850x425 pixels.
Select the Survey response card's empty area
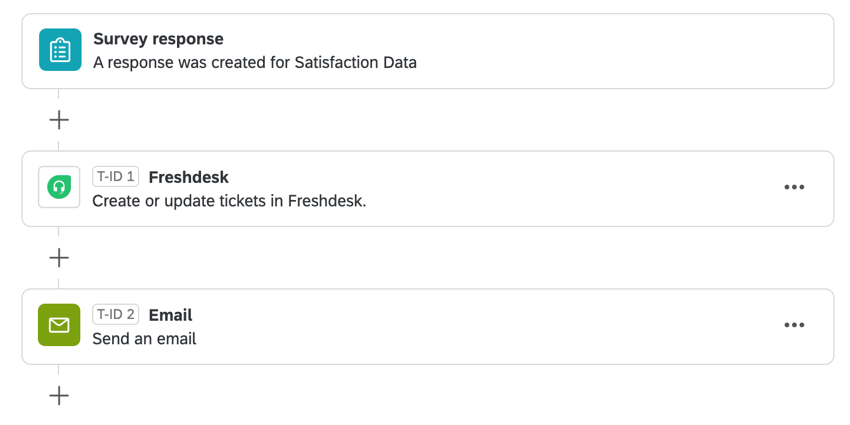tap(620, 51)
